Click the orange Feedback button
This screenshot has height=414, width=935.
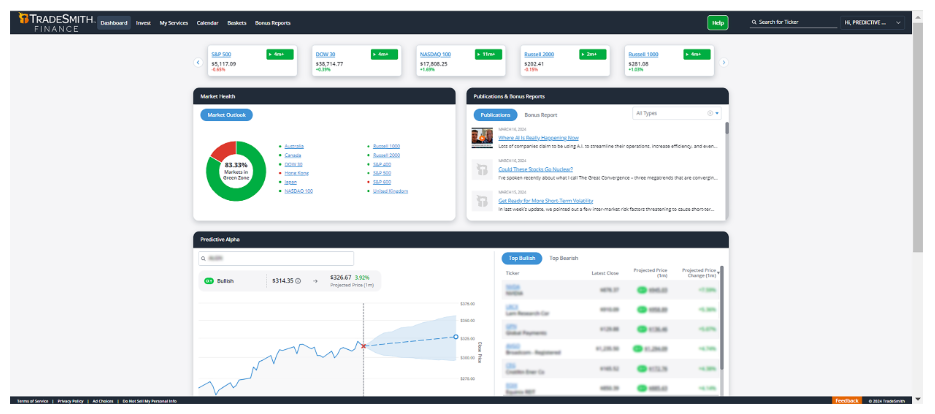coord(847,400)
